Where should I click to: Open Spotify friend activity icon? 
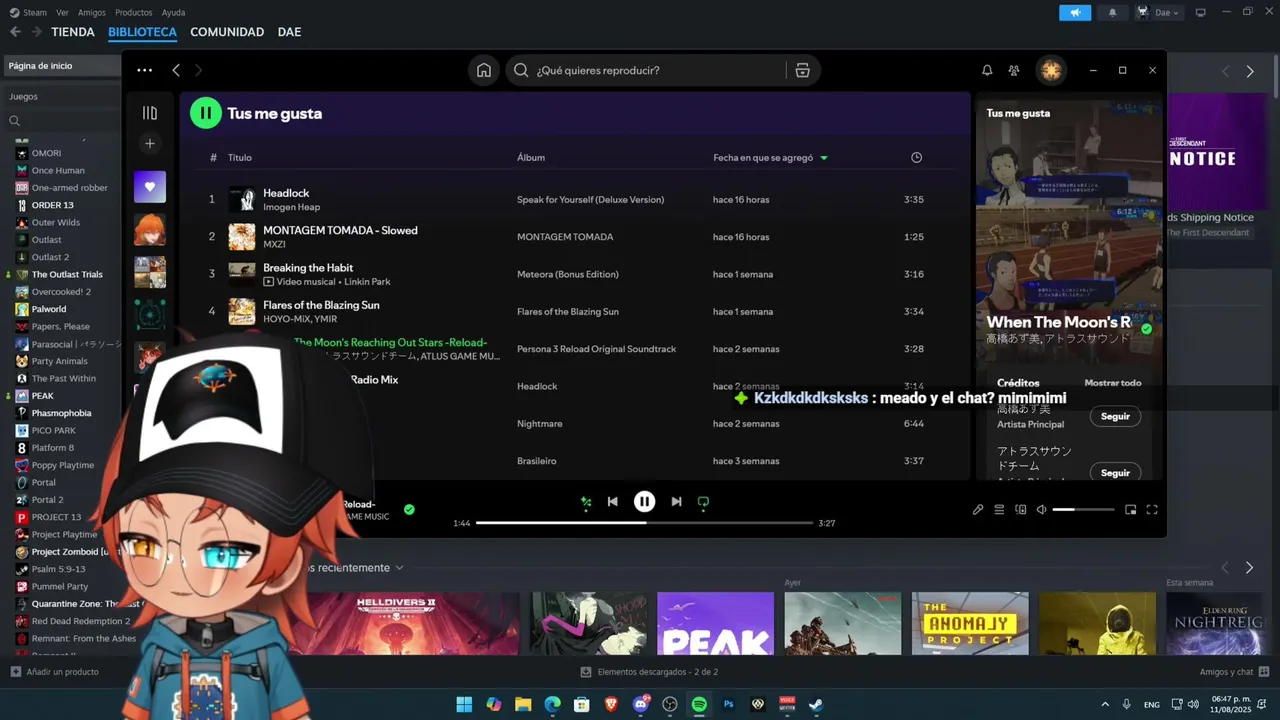tap(1014, 70)
